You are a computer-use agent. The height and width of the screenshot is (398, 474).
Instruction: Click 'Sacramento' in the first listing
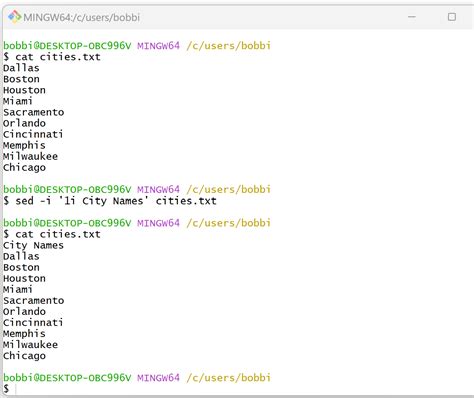click(x=34, y=112)
